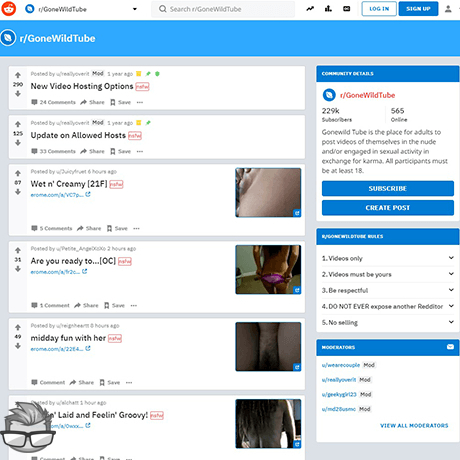This screenshot has height=460, width=460.
Task: Share the Update on Allowed Hosts post
Action: 92,151
